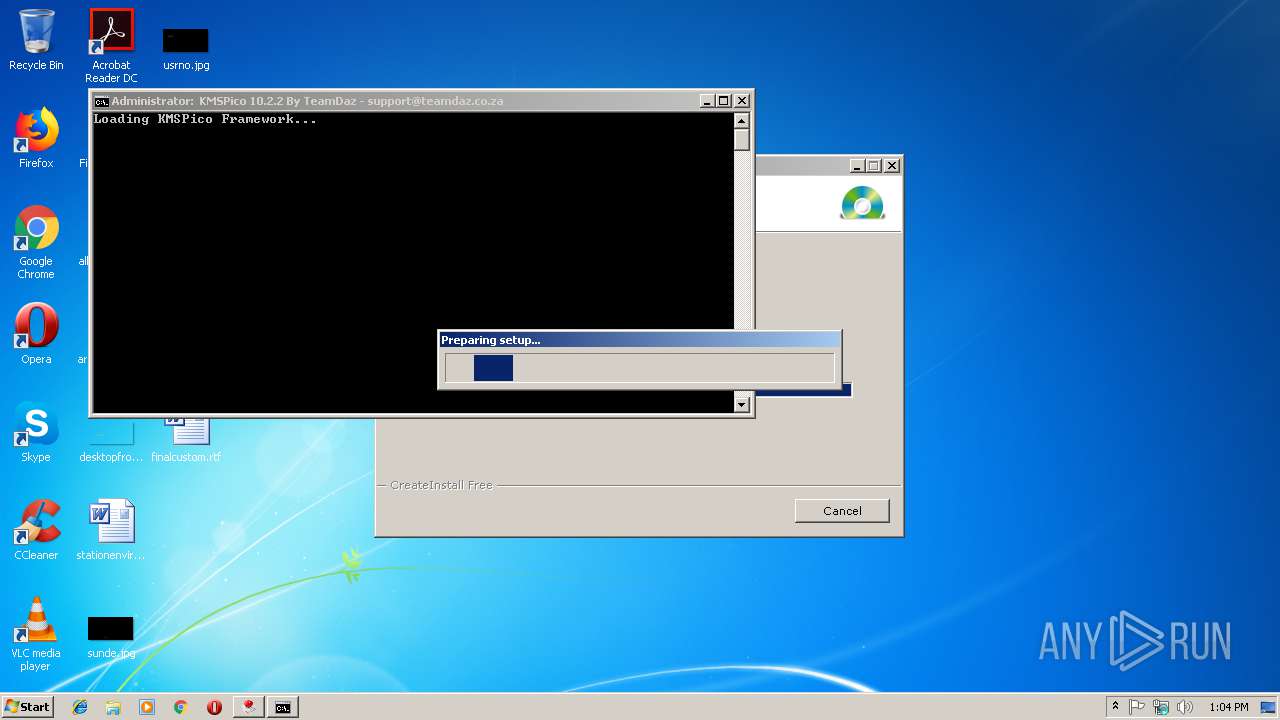This screenshot has height=720, width=1280.
Task: Open Action Center flag icon in tray
Action: coord(1137,707)
